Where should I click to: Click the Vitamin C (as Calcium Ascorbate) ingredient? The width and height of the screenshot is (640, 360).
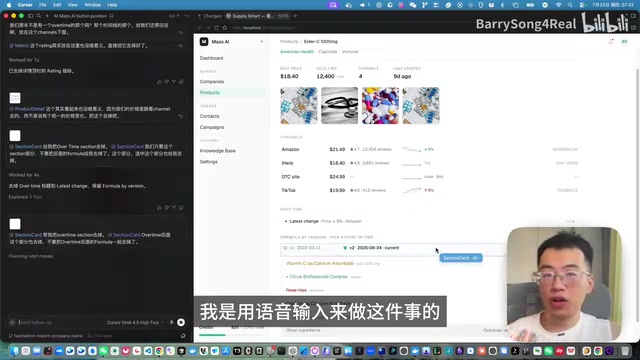(x=320, y=264)
